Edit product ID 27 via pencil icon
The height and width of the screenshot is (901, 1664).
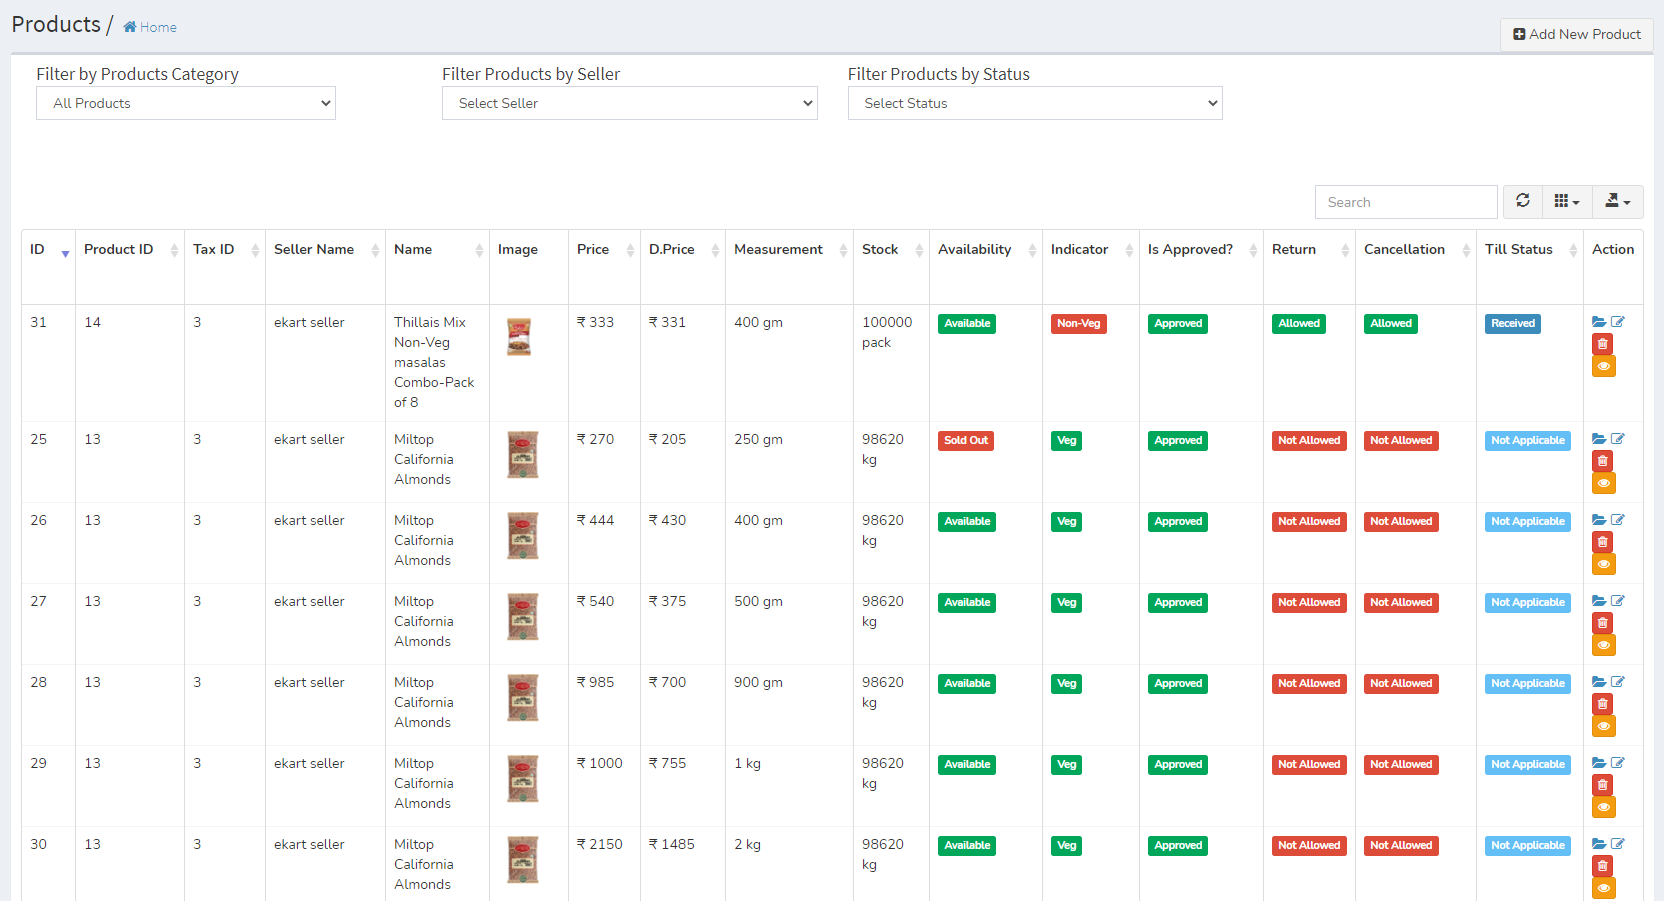tap(1618, 601)
